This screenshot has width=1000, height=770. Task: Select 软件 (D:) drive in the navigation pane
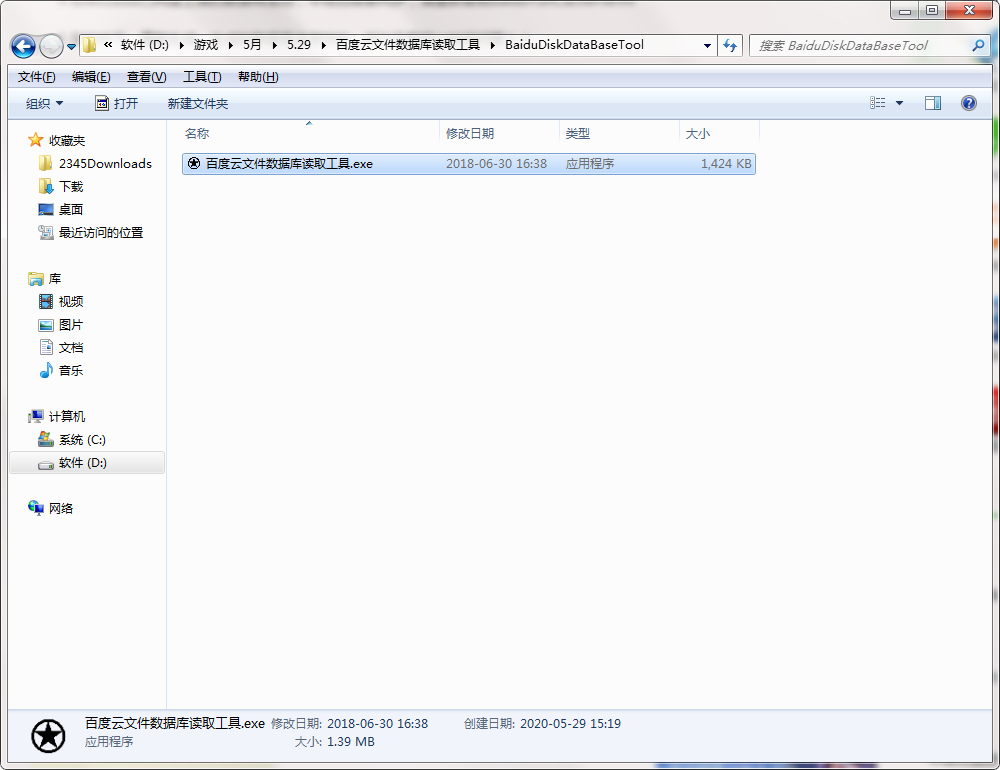[x=87, y=463]
